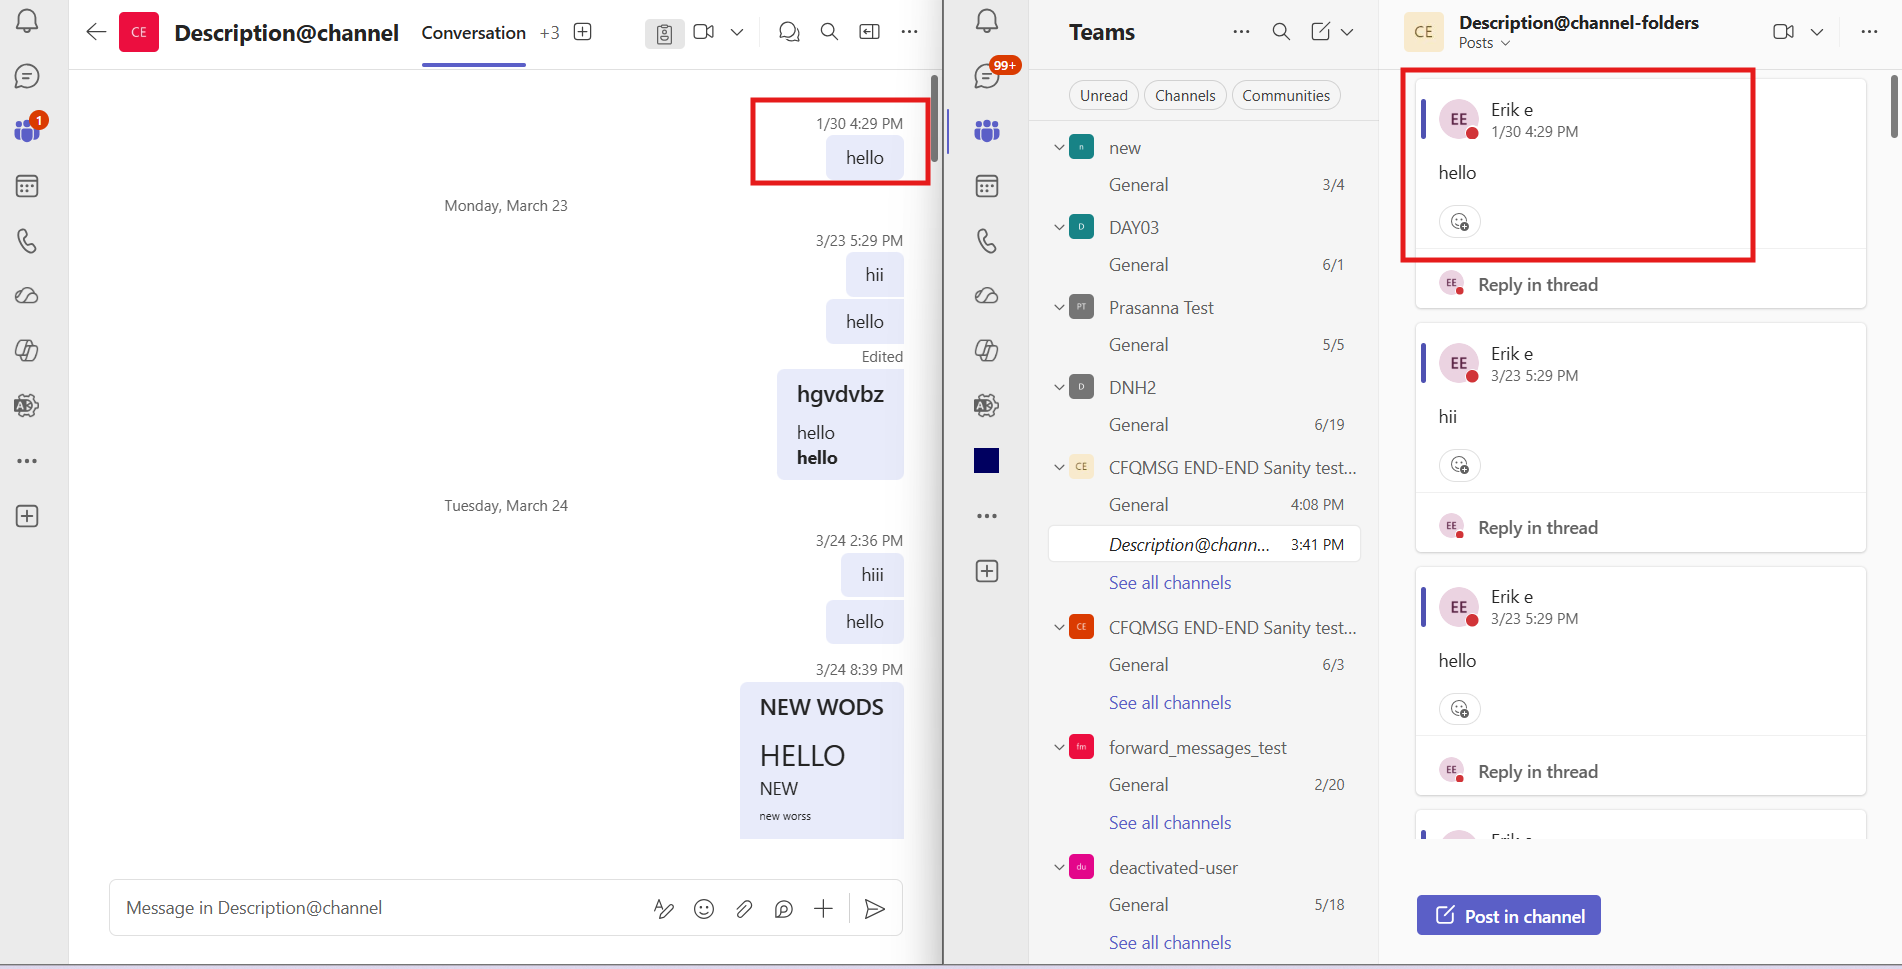Image resolution: width=1902 pixels, height=969 pixels.
Task: Start video call in right window header
Action: click(x=1784, y=32)
